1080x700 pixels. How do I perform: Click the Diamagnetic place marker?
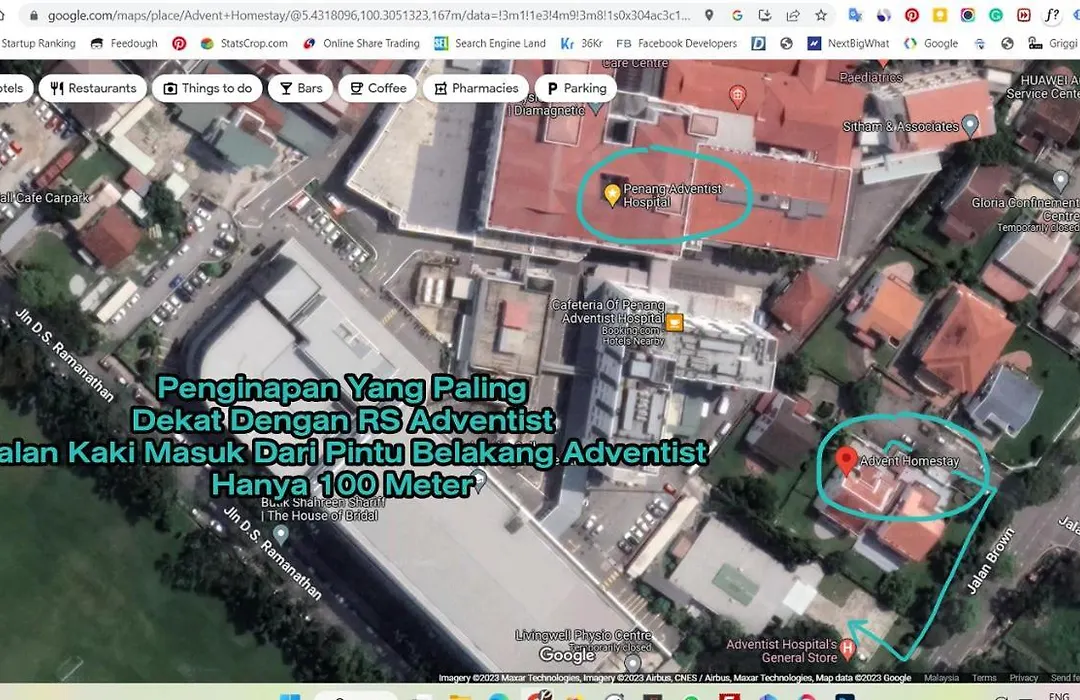[596, 107]
